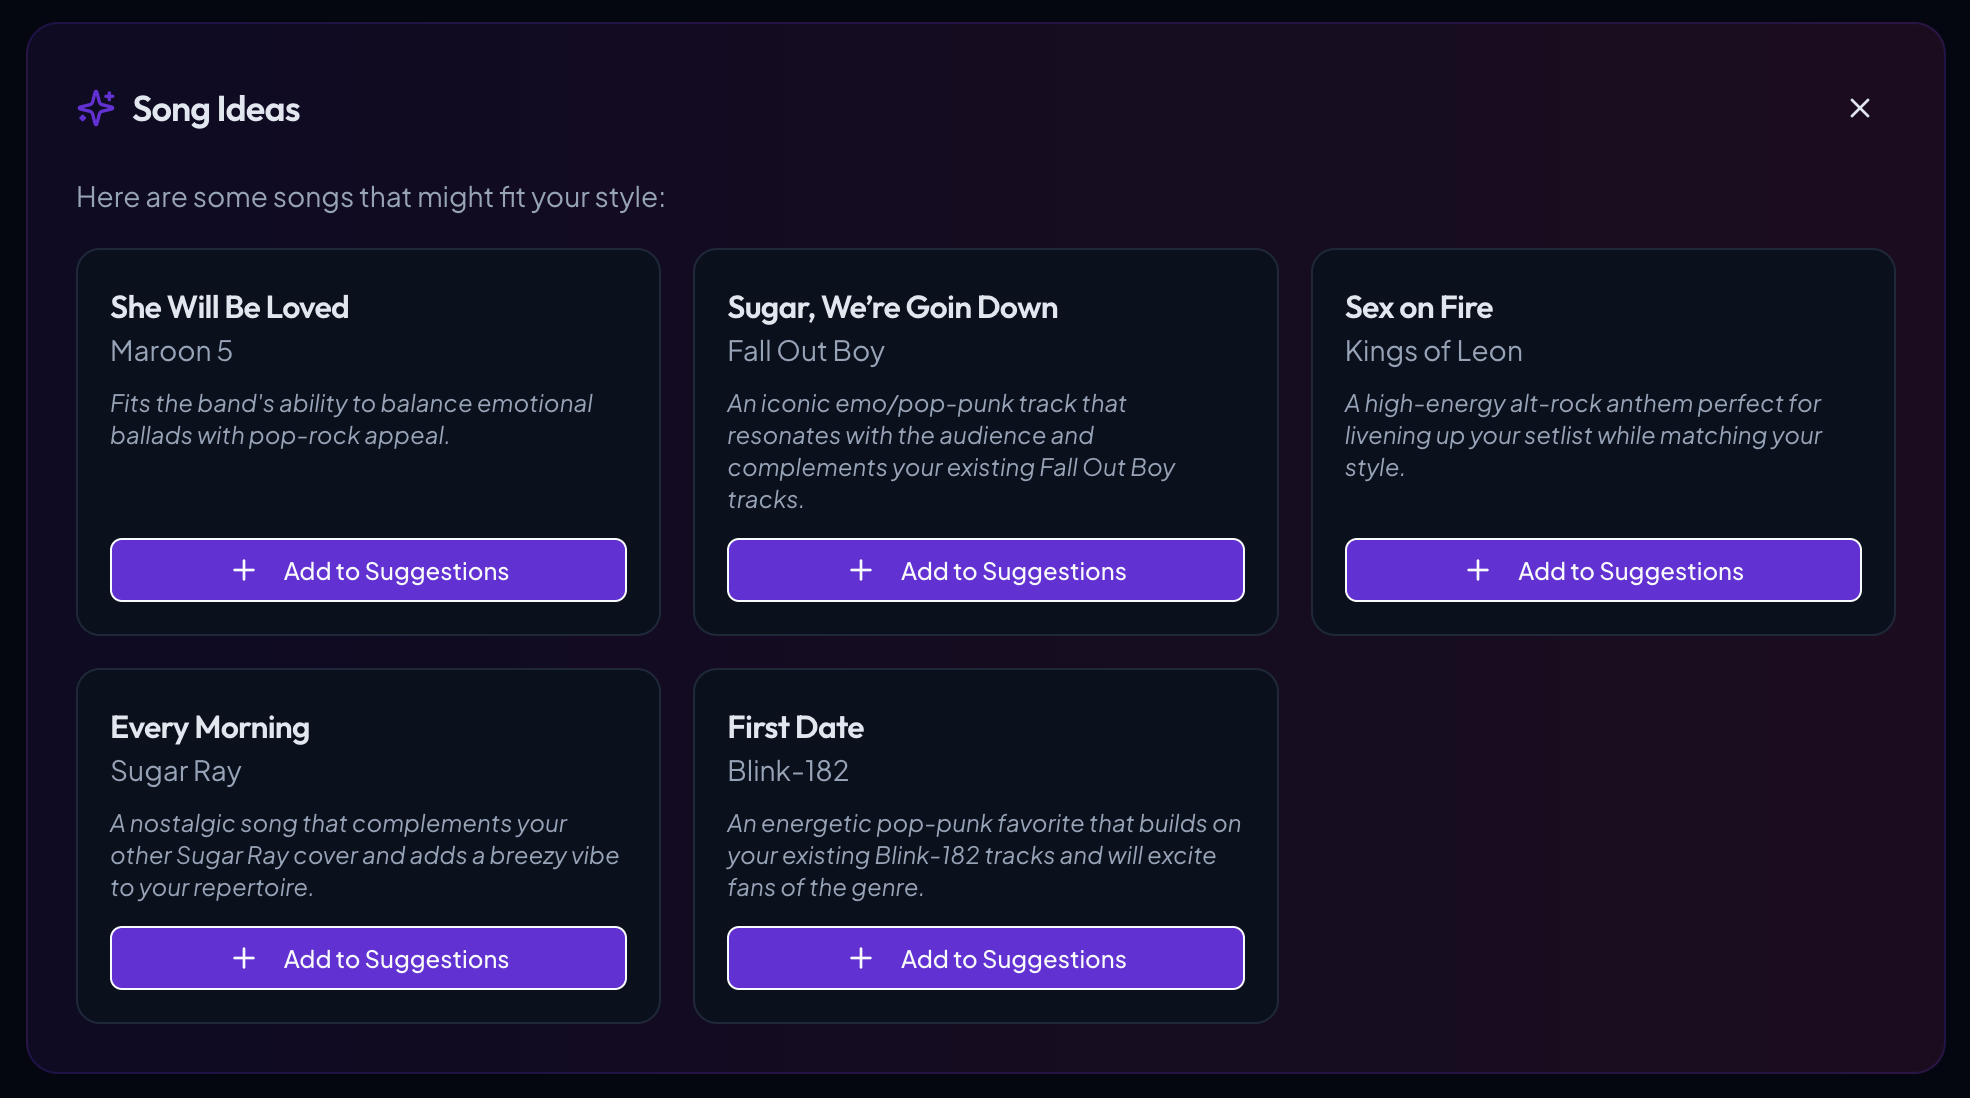1970x1098 pixels.
Task: Add Sugar, We're Goin Down to suggestions
Action: [985, 570]
